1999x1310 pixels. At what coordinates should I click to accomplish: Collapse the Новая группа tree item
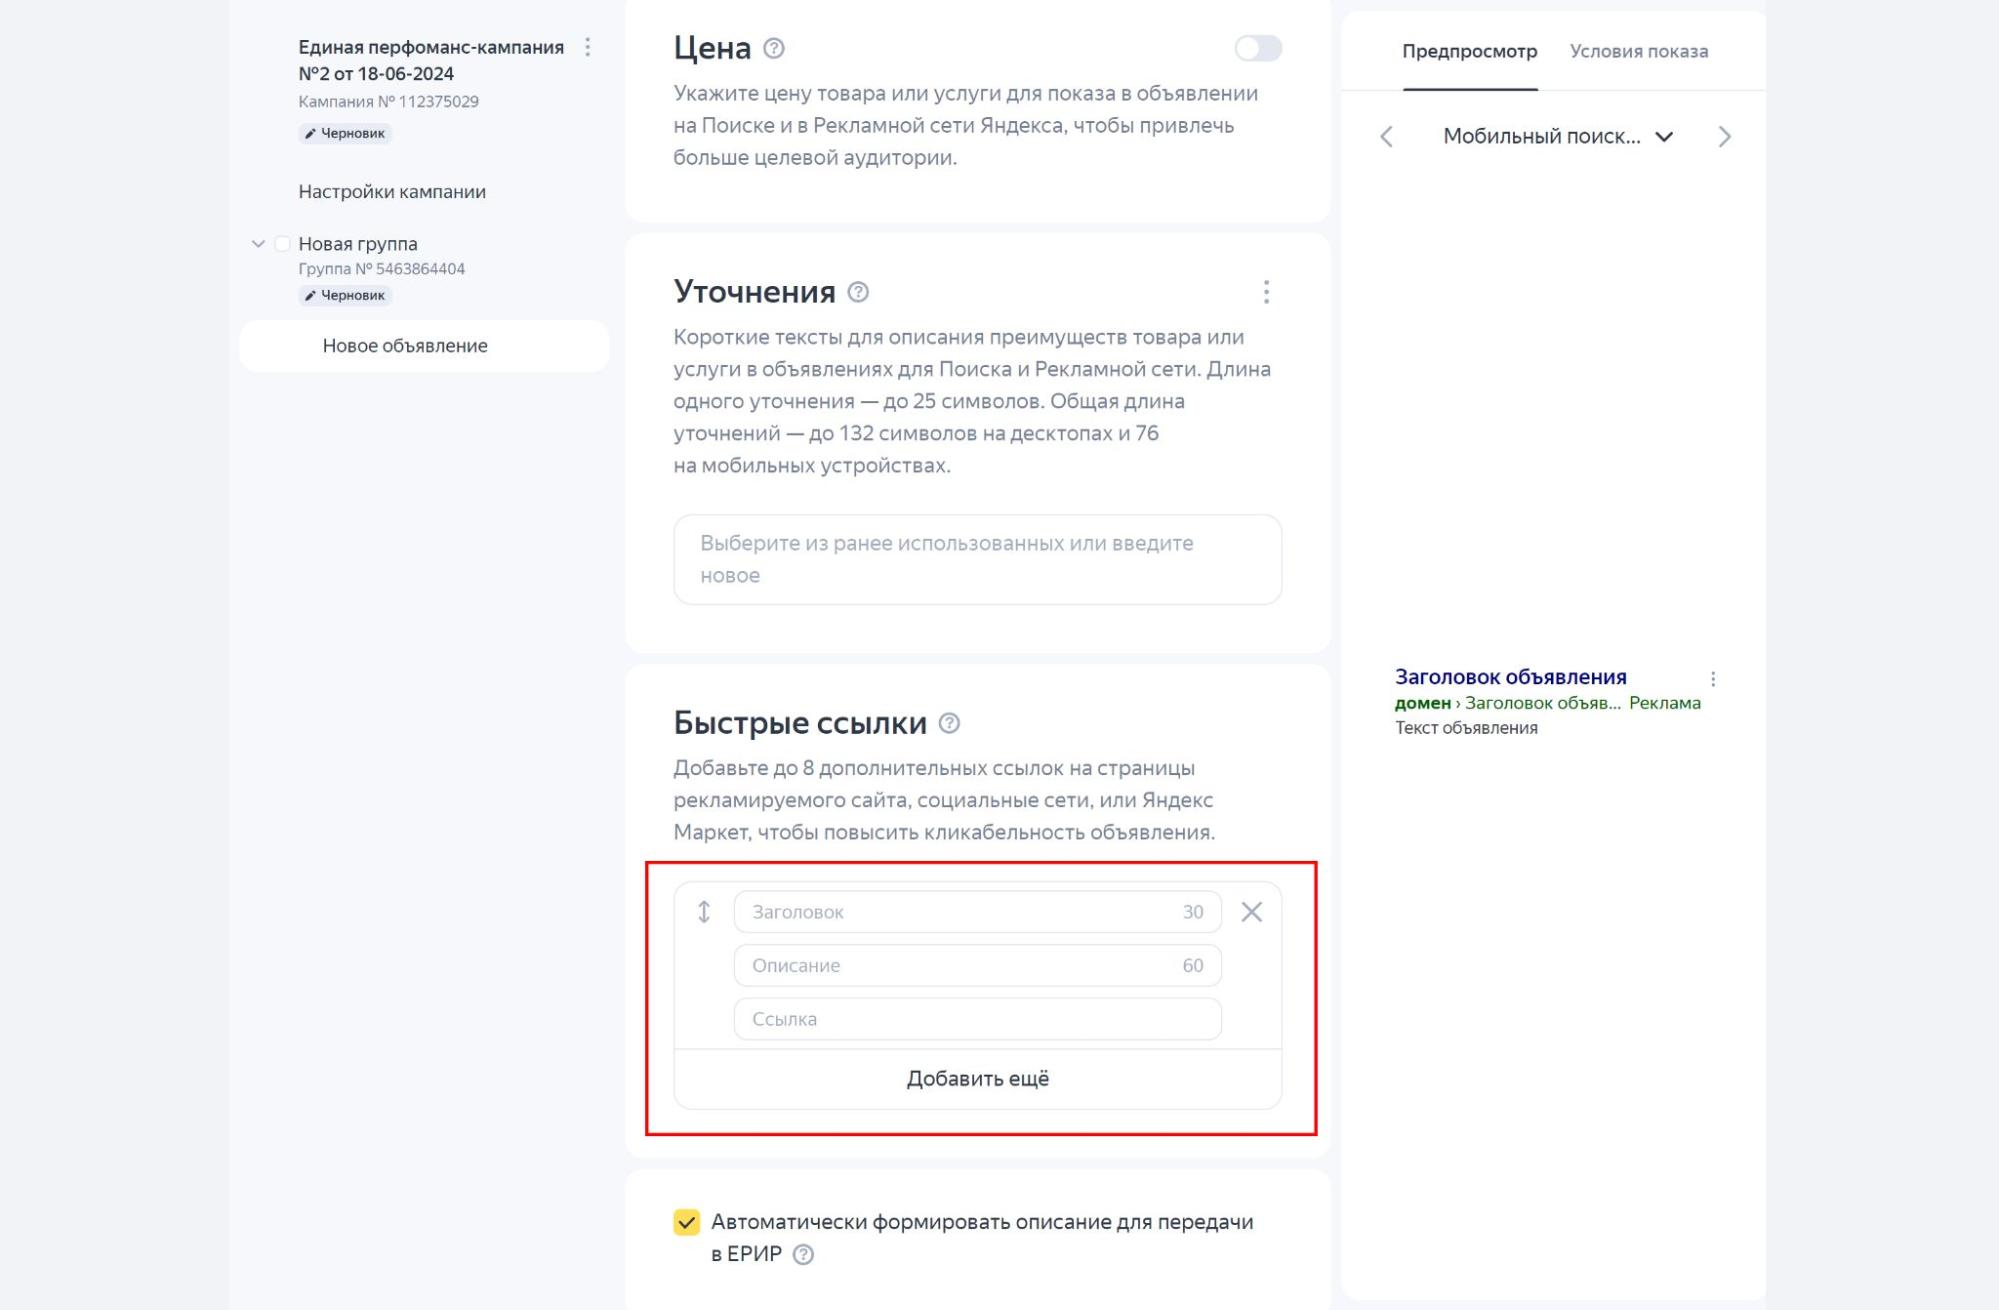pyautogui.click(x=258, y=243)
